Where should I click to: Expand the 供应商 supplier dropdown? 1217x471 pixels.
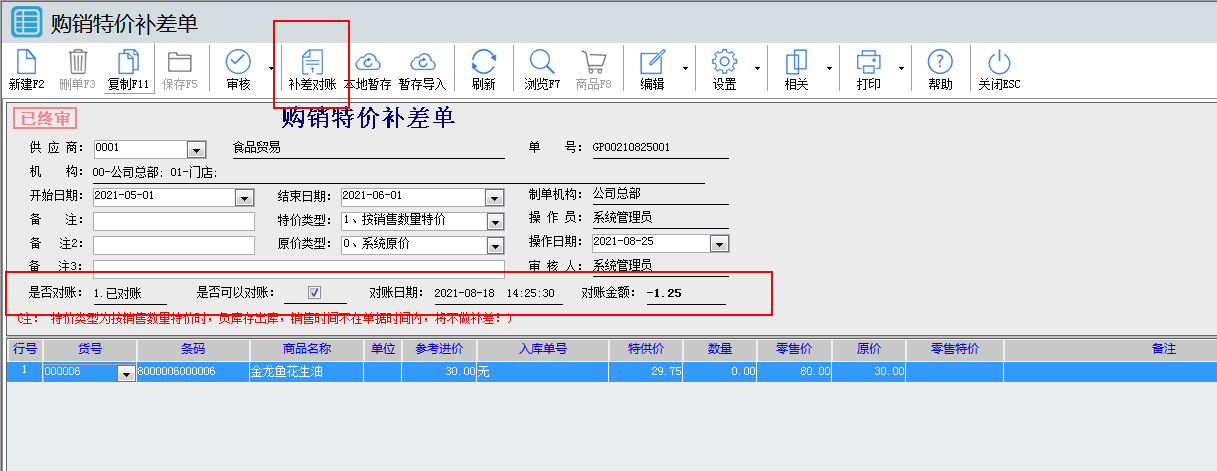point(197,149)
